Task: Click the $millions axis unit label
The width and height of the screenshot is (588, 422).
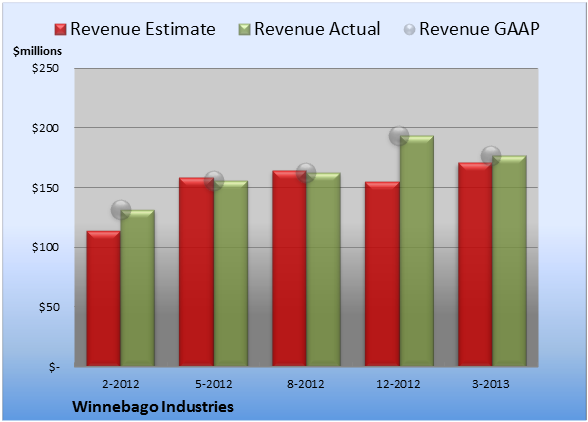Action: tap(37, 51)
